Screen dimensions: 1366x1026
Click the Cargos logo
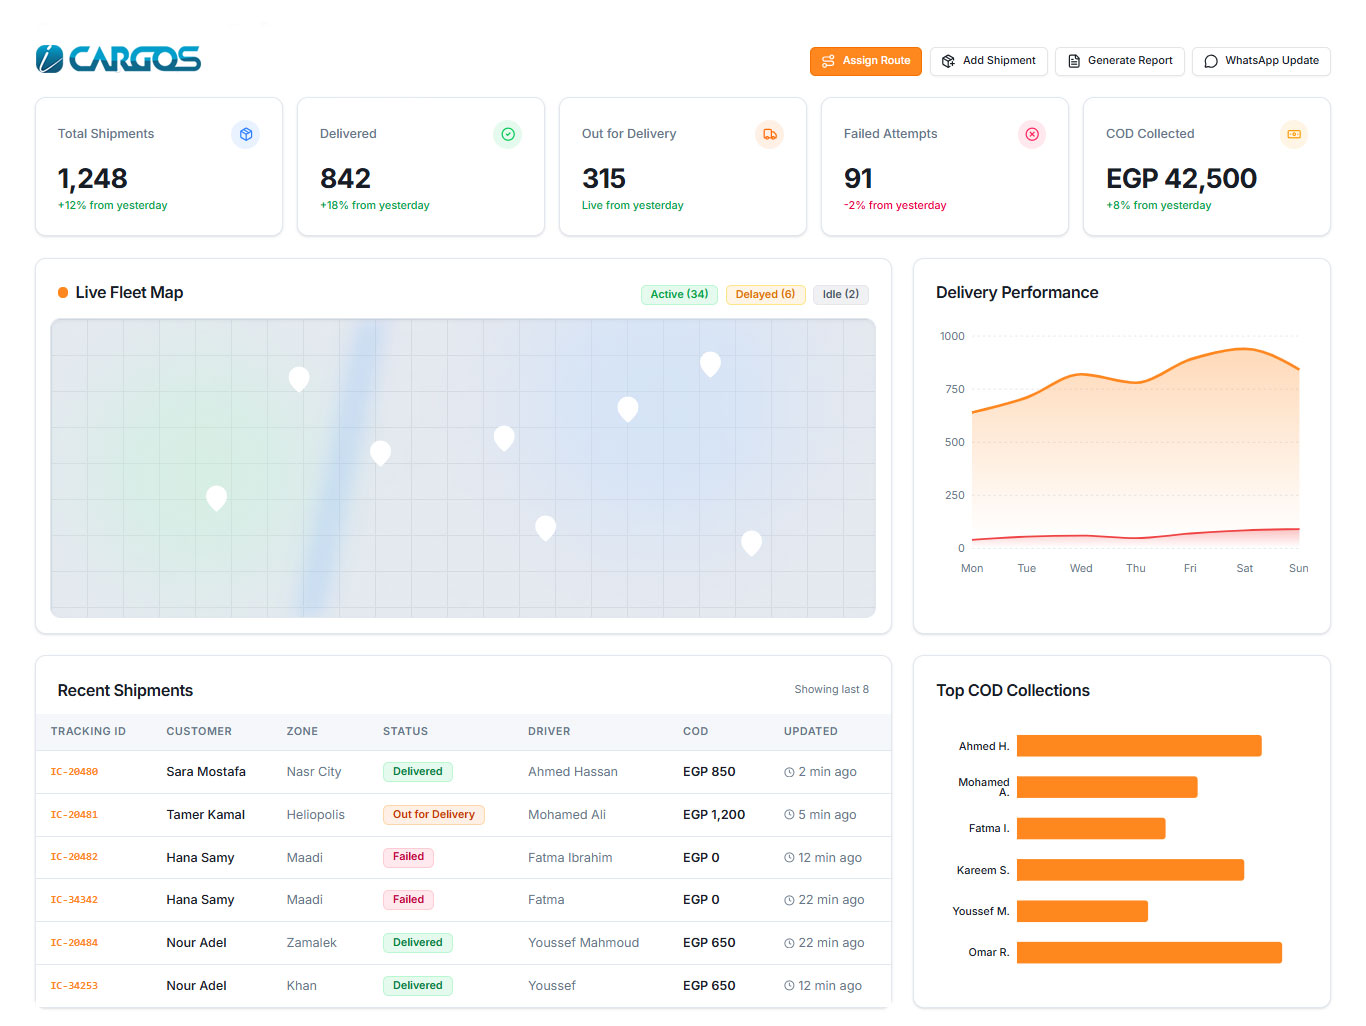point(118,59)
